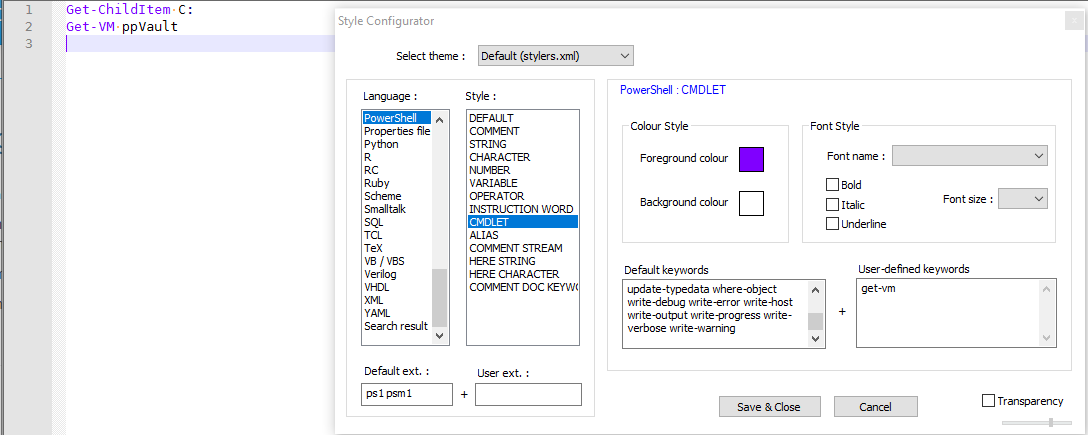Enable the Italic checkbox
Screen dimensions: 1088x435
tap(832, 205)
